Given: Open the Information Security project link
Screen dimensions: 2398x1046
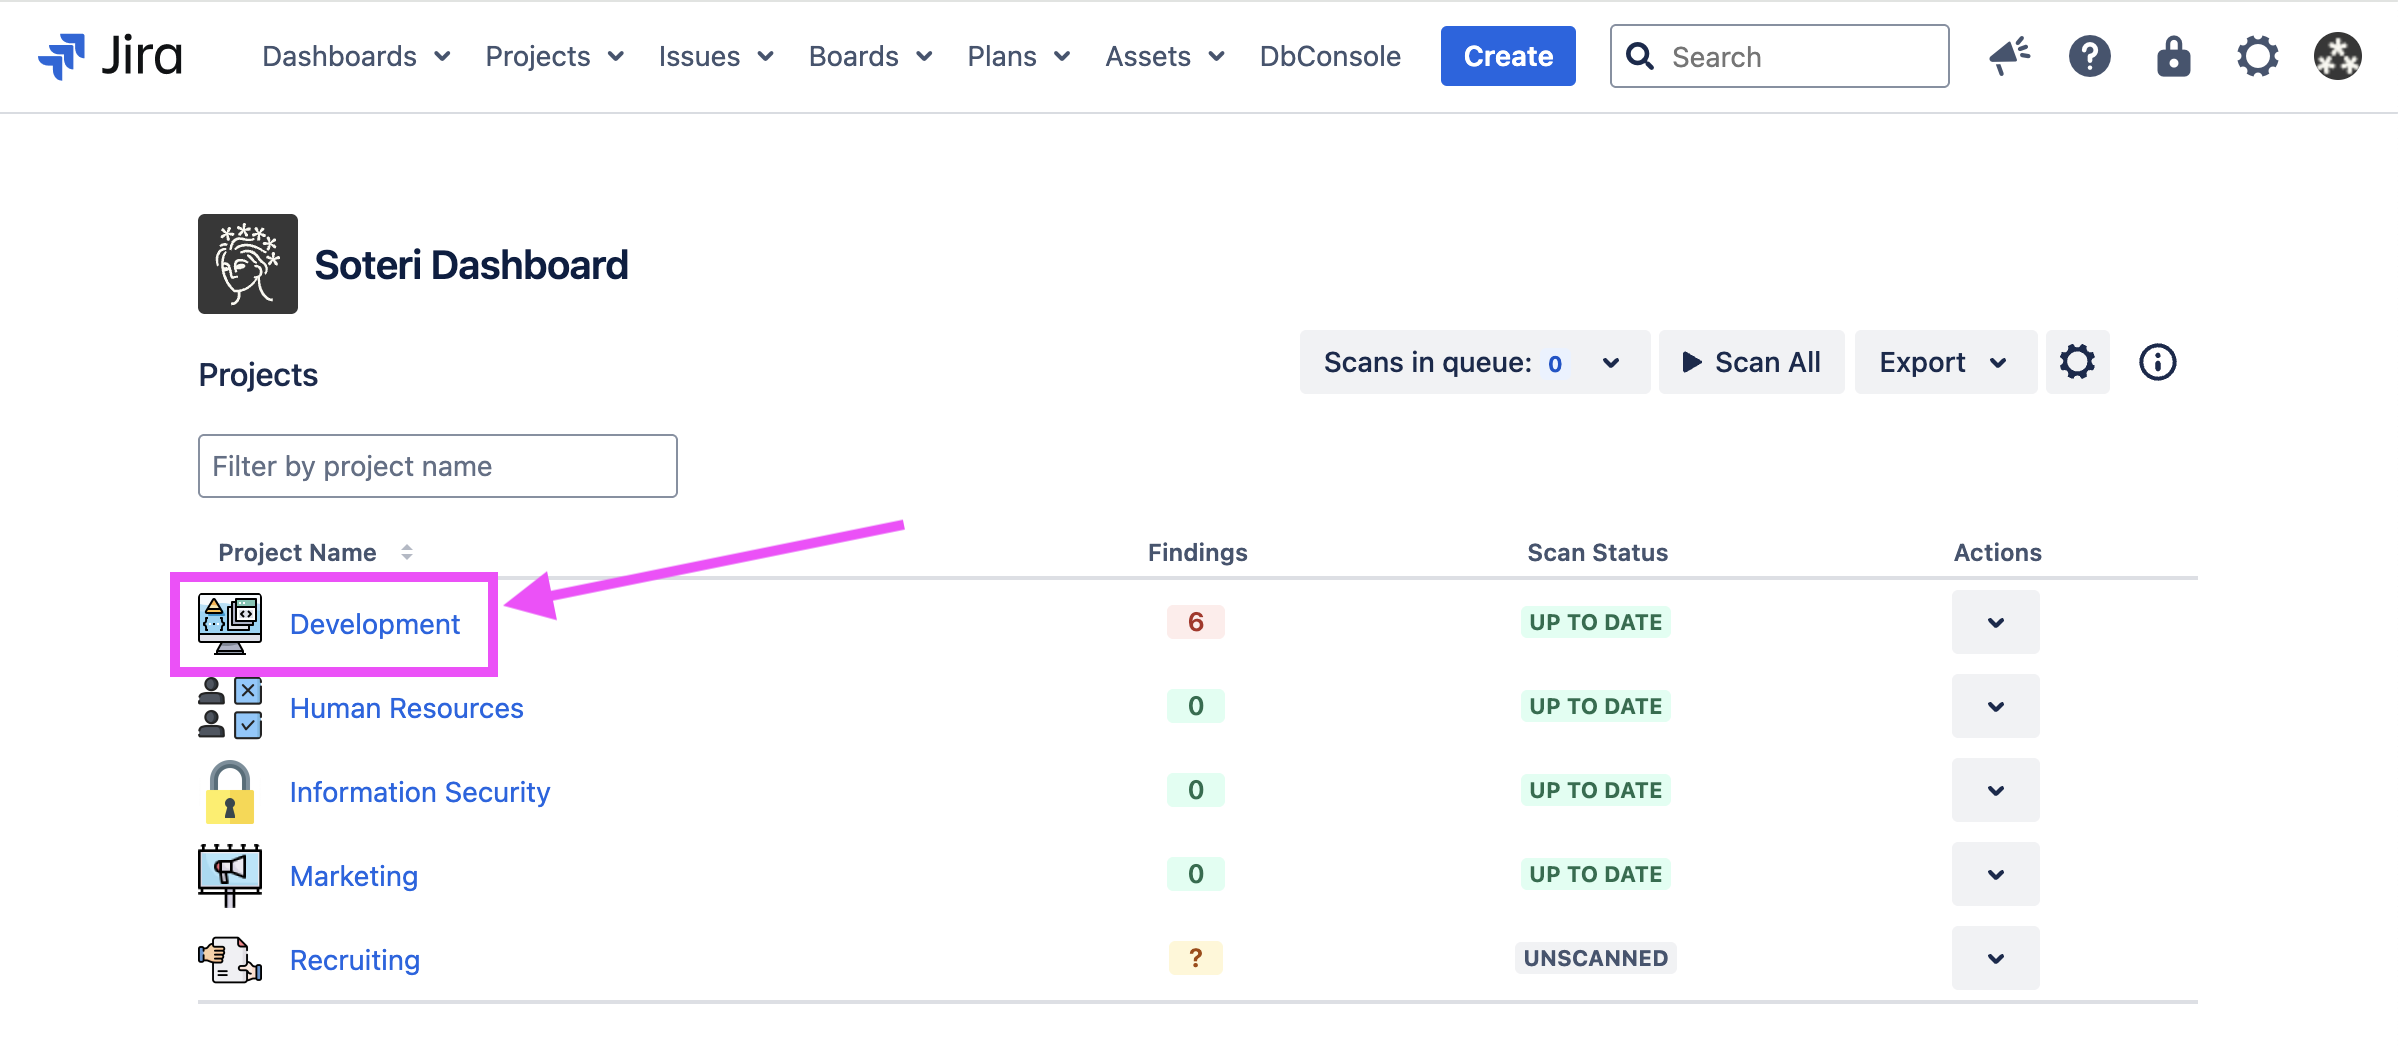Looking at the screenshot, I should coord(419,792).
